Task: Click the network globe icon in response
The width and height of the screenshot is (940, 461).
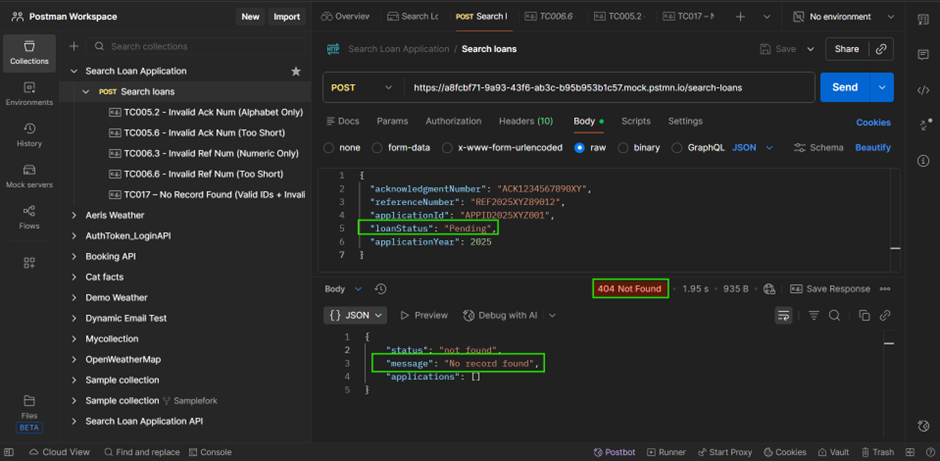Action: [769, 289]
